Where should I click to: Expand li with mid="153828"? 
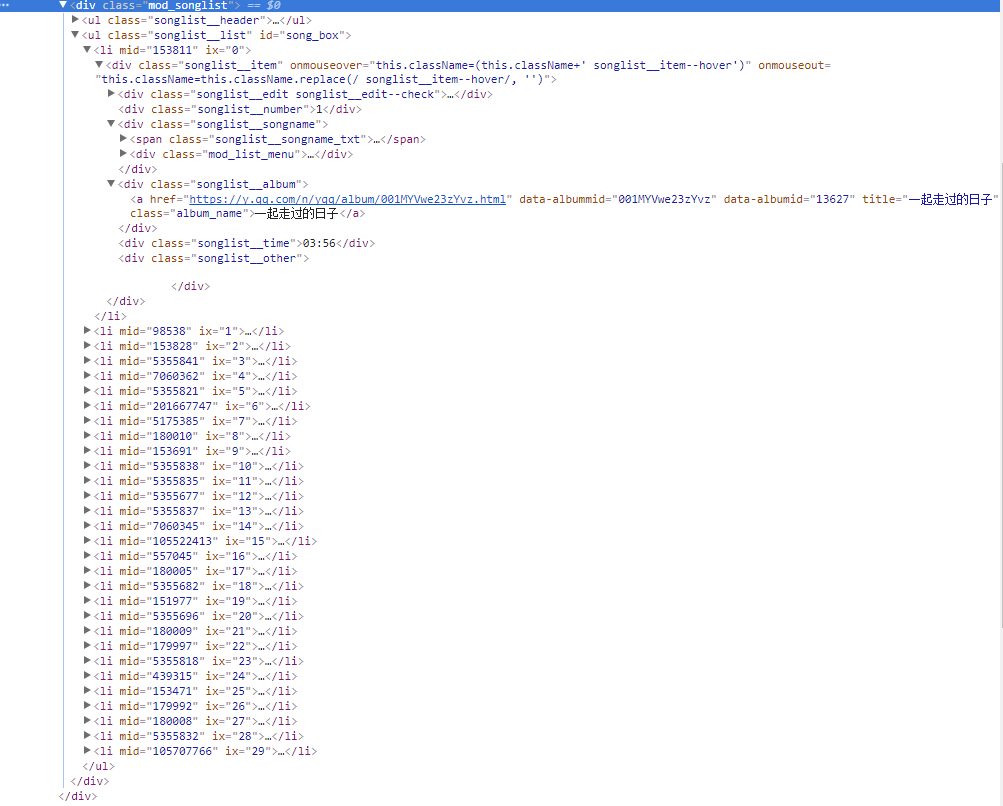coord(87,346)
